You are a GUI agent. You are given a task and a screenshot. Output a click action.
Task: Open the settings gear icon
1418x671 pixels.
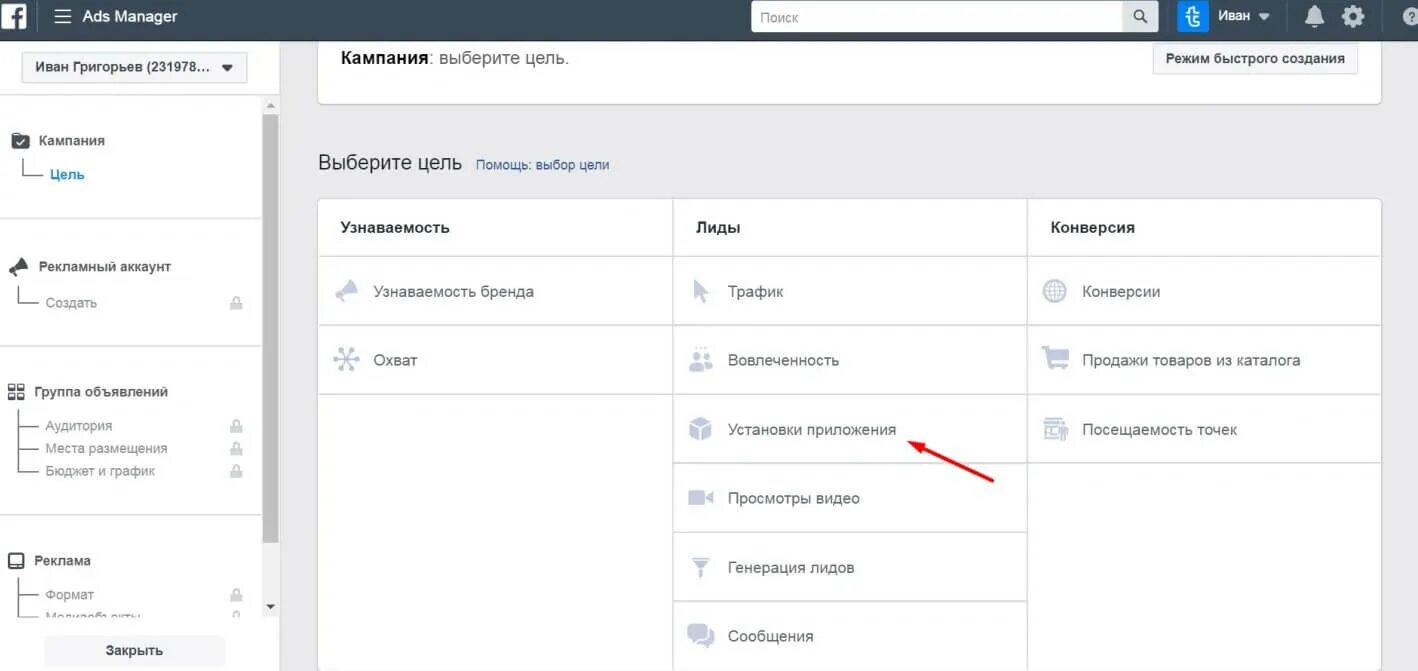1353,17
